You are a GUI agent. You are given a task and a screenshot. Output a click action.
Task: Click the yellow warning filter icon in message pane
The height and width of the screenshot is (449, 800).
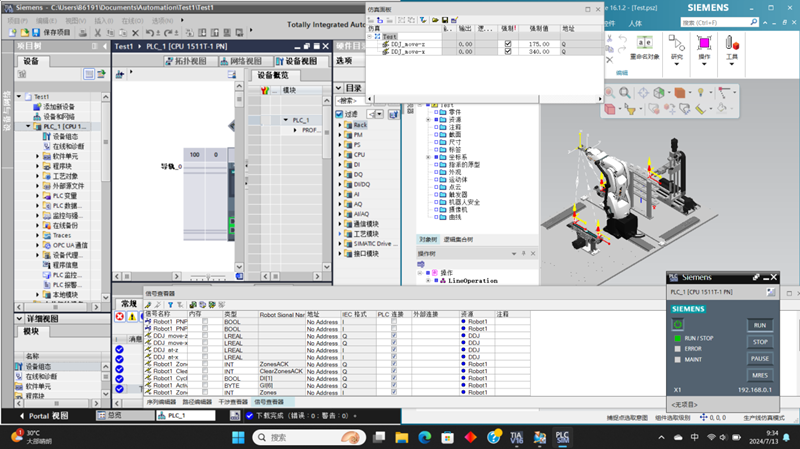(132, 317)
